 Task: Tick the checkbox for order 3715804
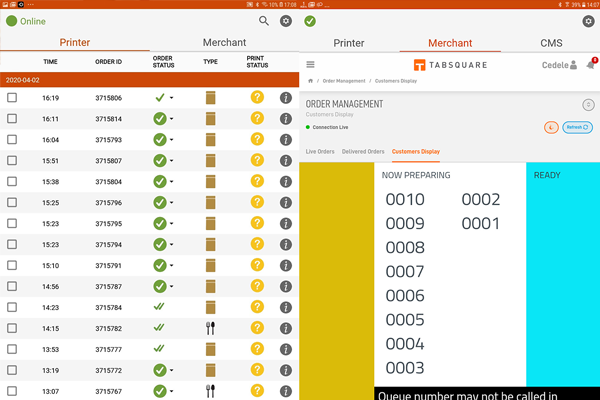pos(12,182)
